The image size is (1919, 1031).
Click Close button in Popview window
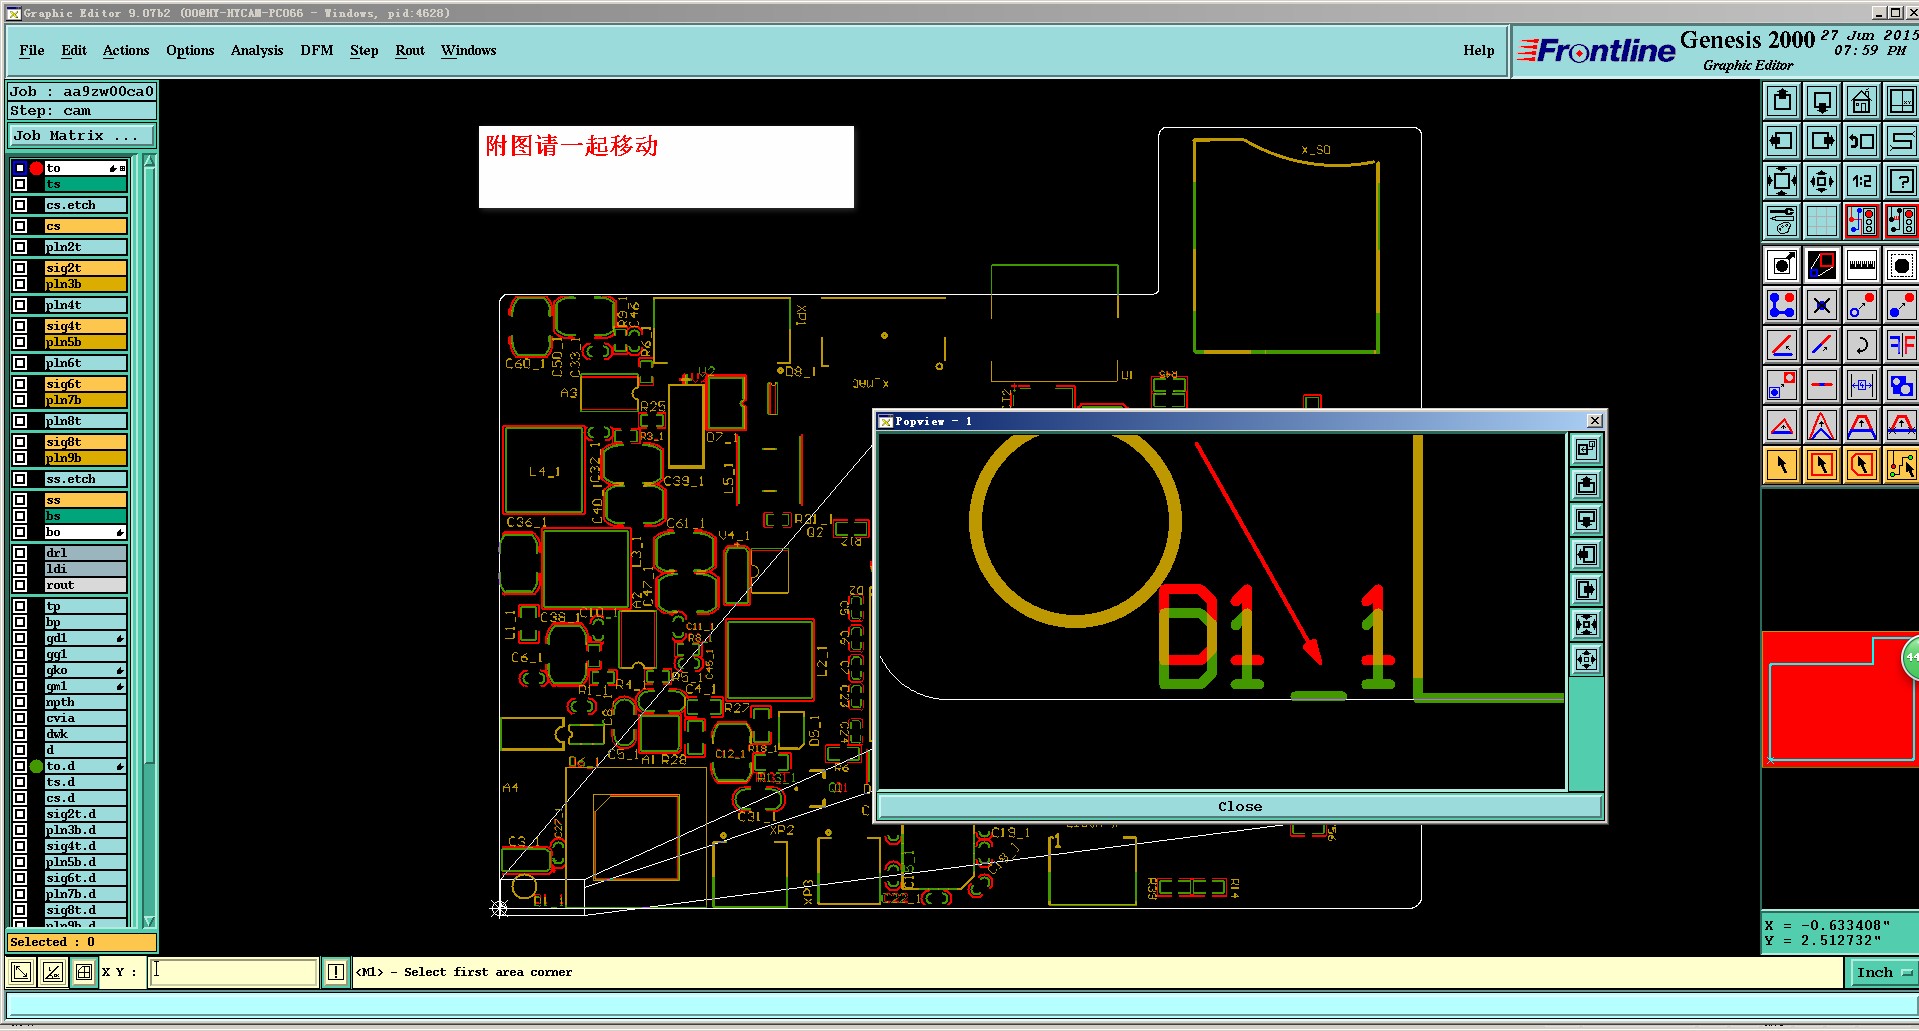1240,806
